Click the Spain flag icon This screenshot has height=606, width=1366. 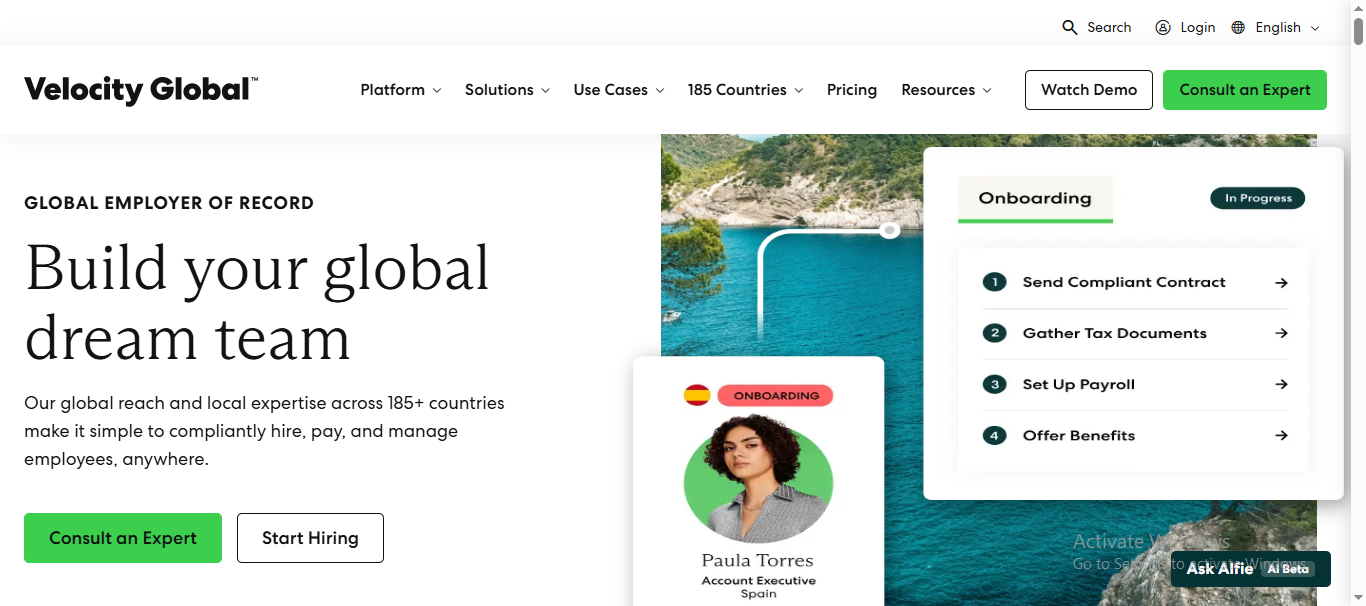click(x=697, y=395)
